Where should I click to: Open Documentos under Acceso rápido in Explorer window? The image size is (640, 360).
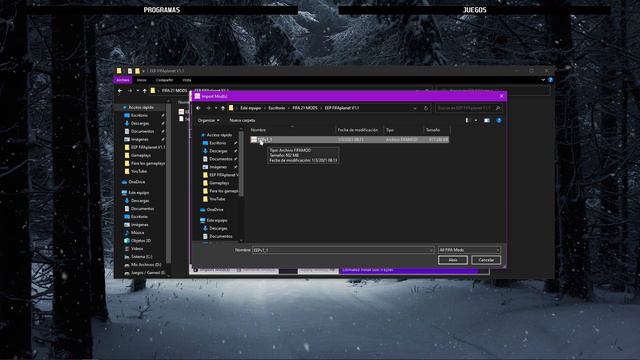pyautogui.click(x=142, y=131)
